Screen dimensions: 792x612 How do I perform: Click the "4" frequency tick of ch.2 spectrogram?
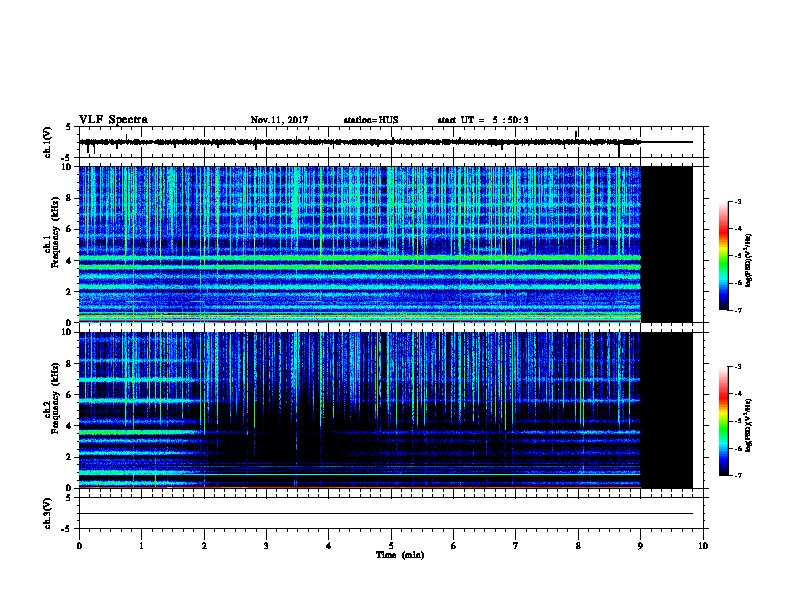(70, 426)
